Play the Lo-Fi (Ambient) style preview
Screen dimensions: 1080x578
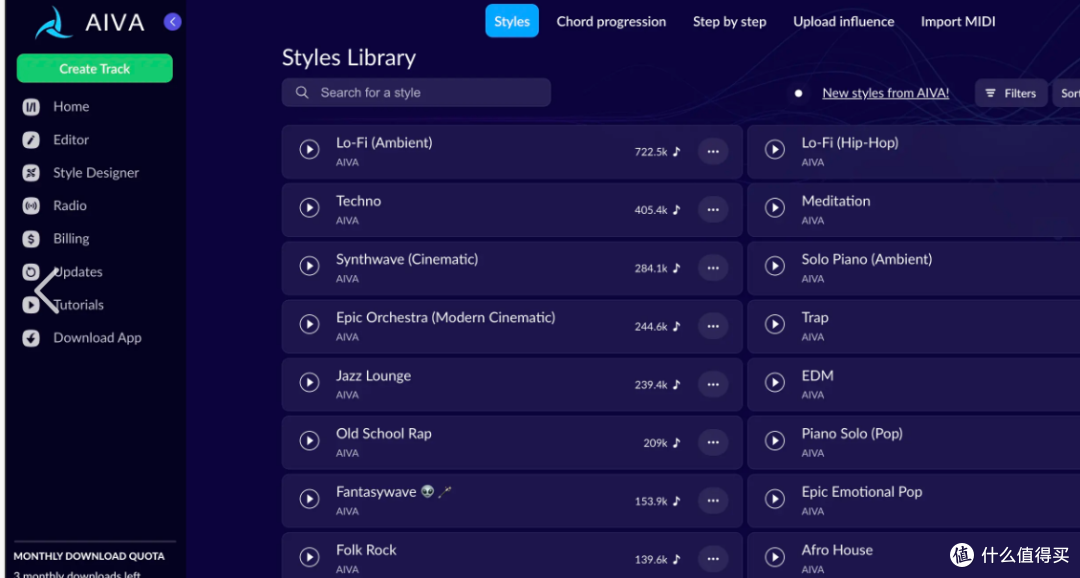309,149
